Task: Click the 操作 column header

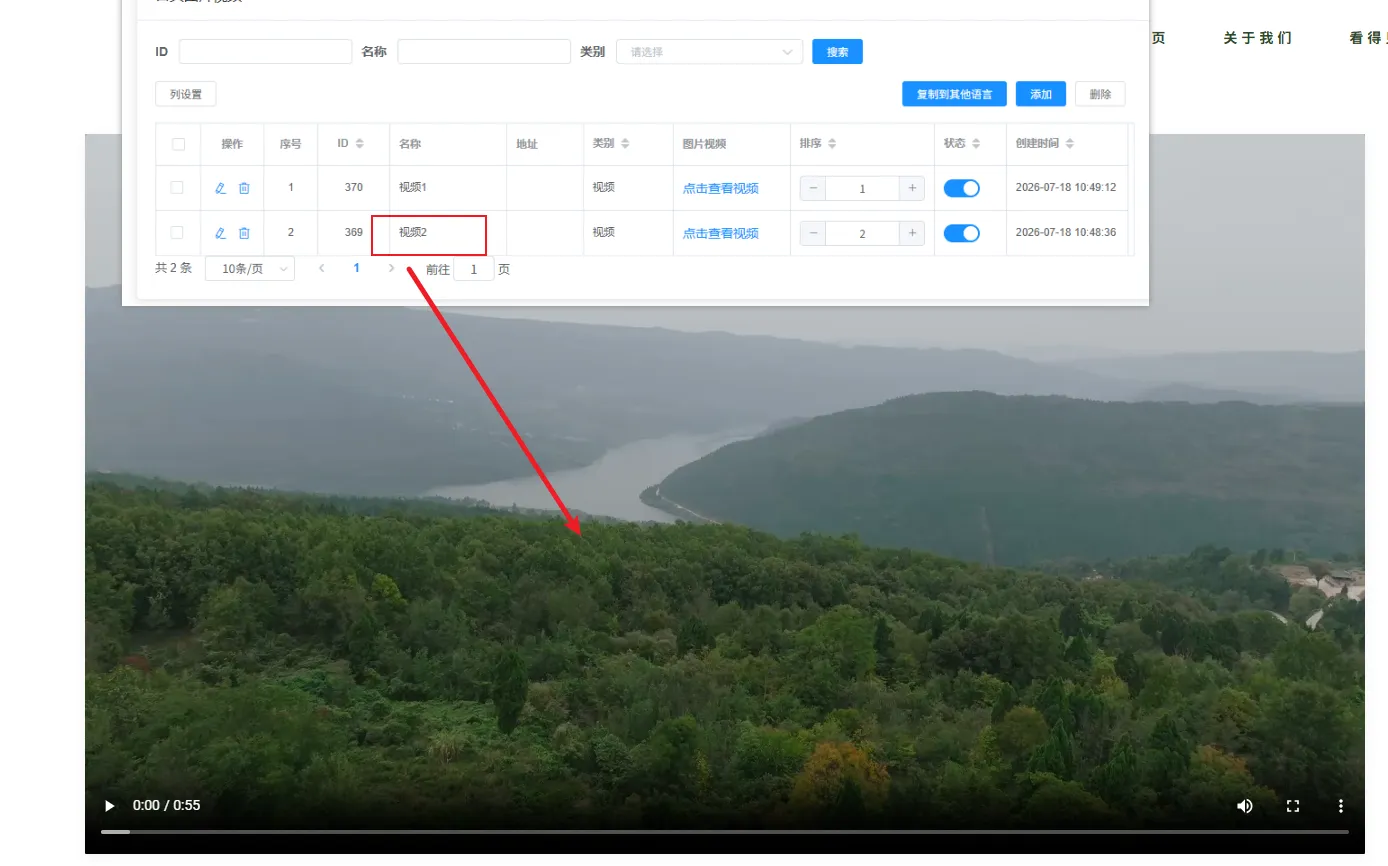Action: pyautogui.click(x=232, y=144)
